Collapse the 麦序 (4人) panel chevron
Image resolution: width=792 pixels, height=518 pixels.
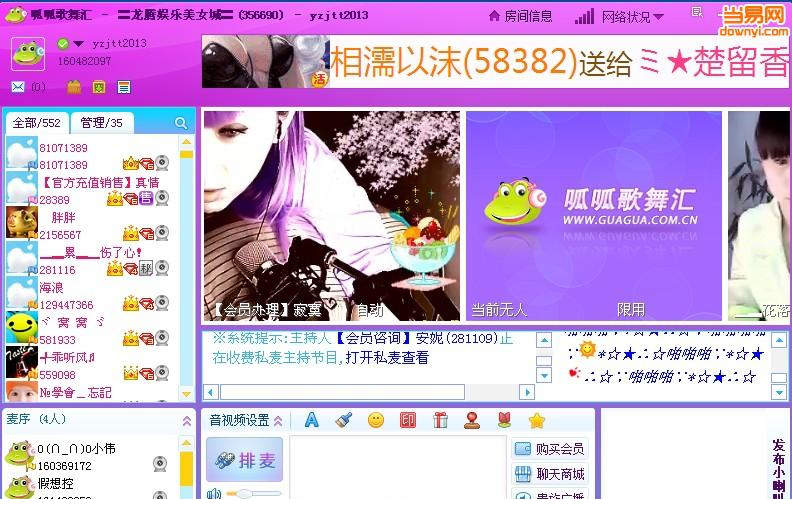tap(186, 421)
